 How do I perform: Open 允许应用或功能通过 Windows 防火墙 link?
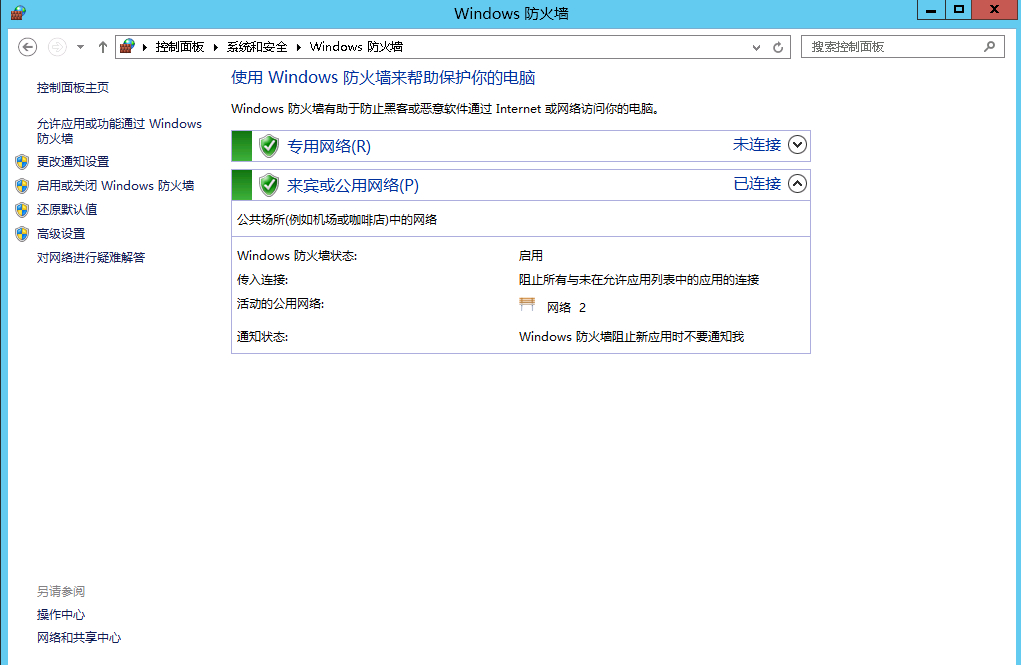coord(119,131)
